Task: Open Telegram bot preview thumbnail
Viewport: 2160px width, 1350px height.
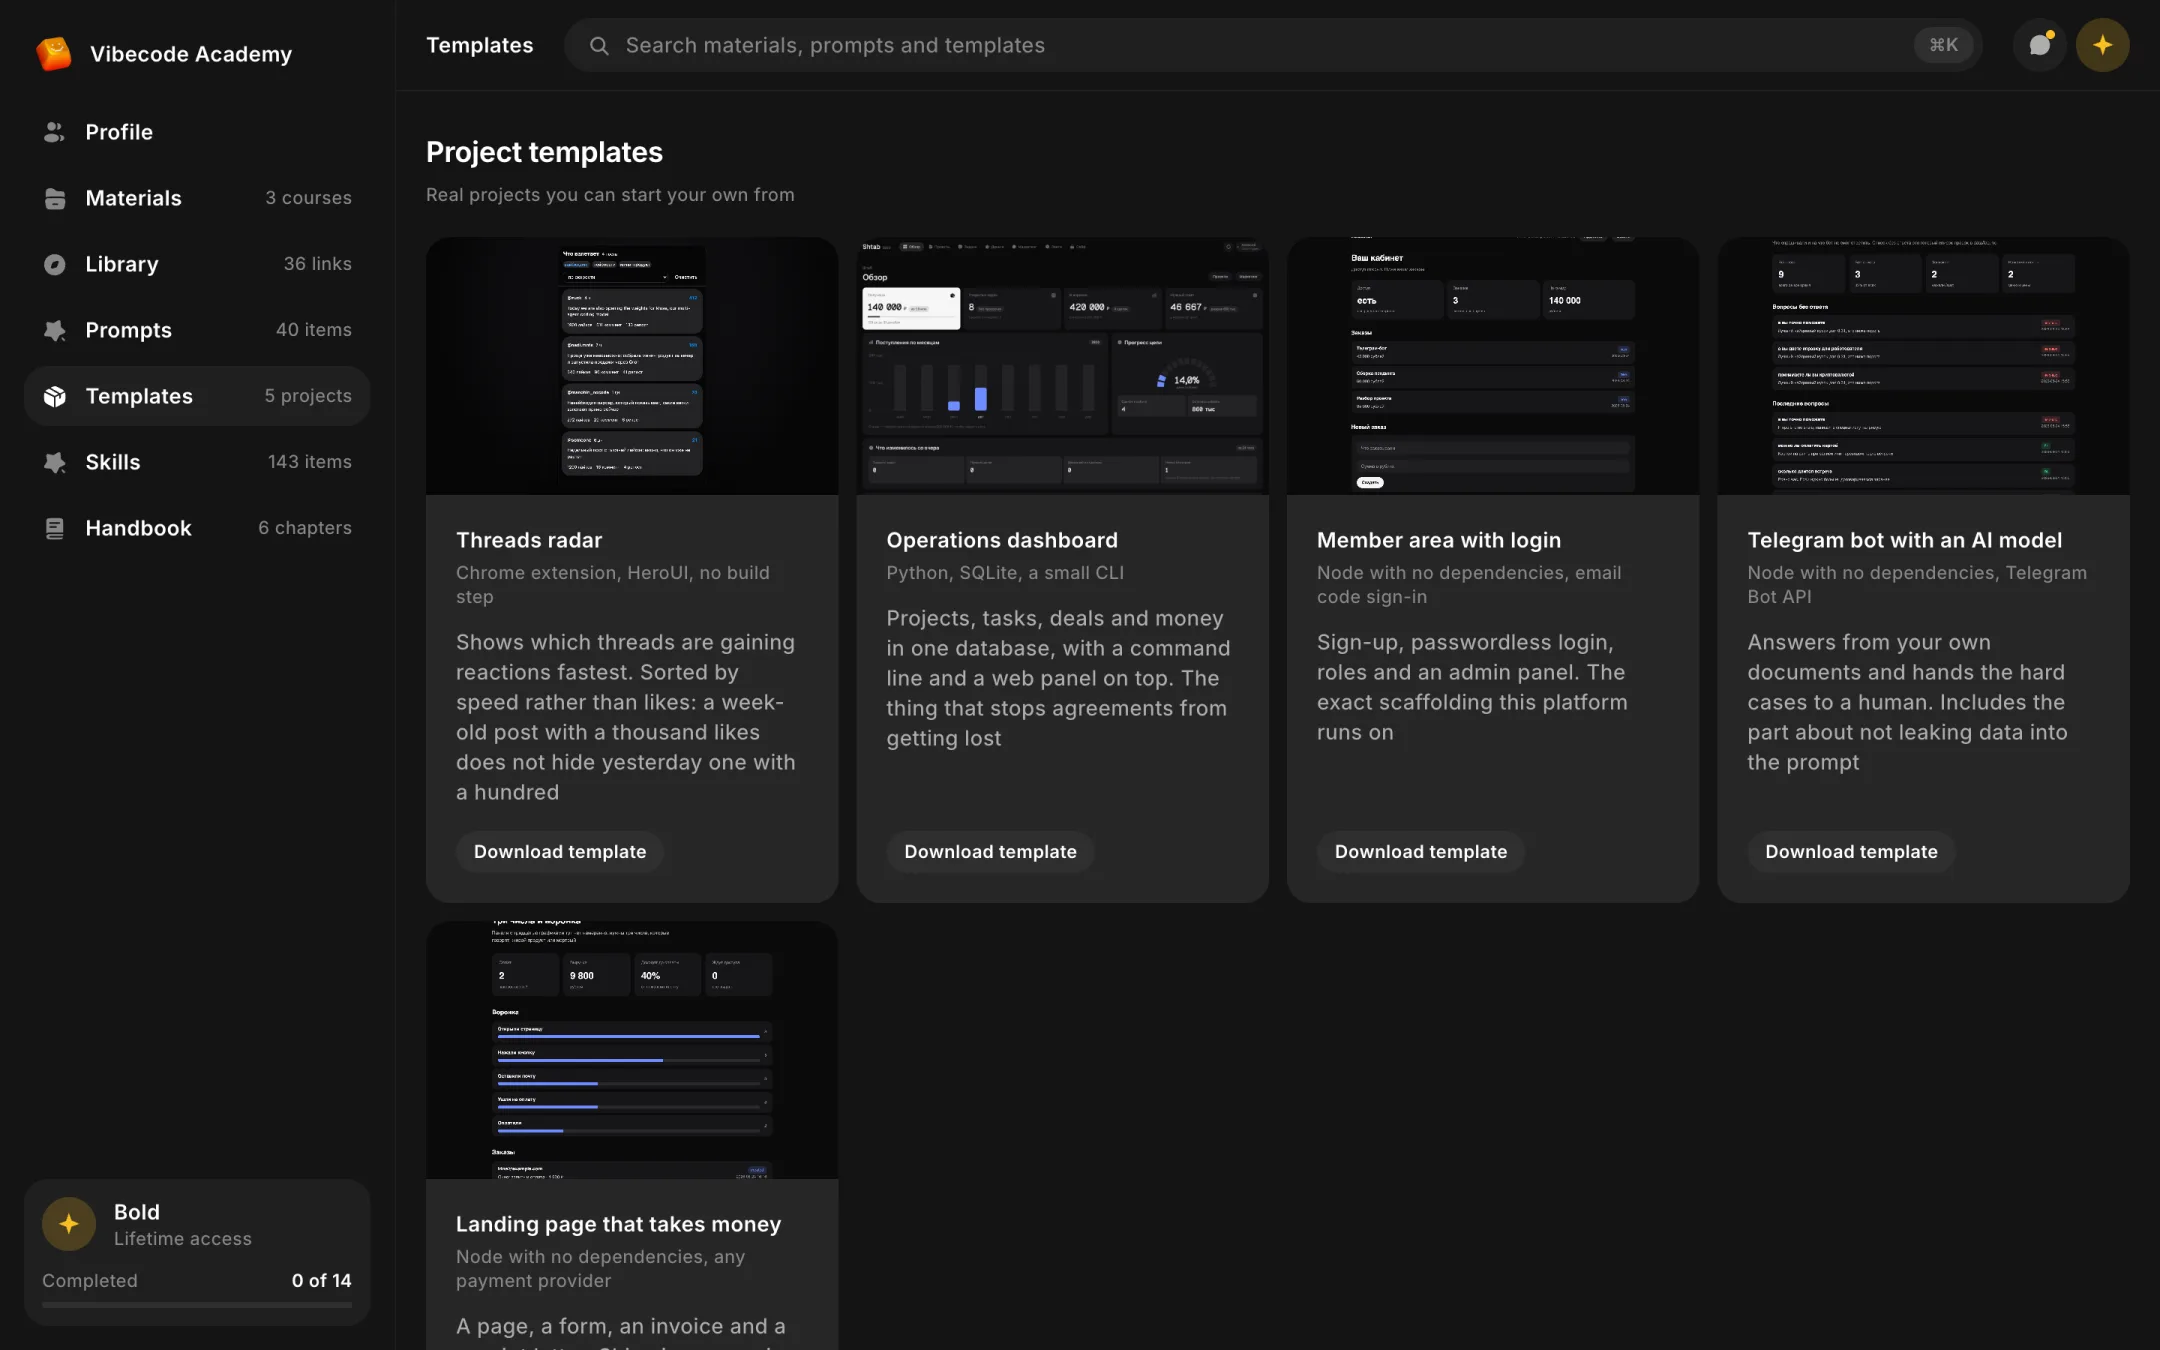Action: tap(1923, 366)
